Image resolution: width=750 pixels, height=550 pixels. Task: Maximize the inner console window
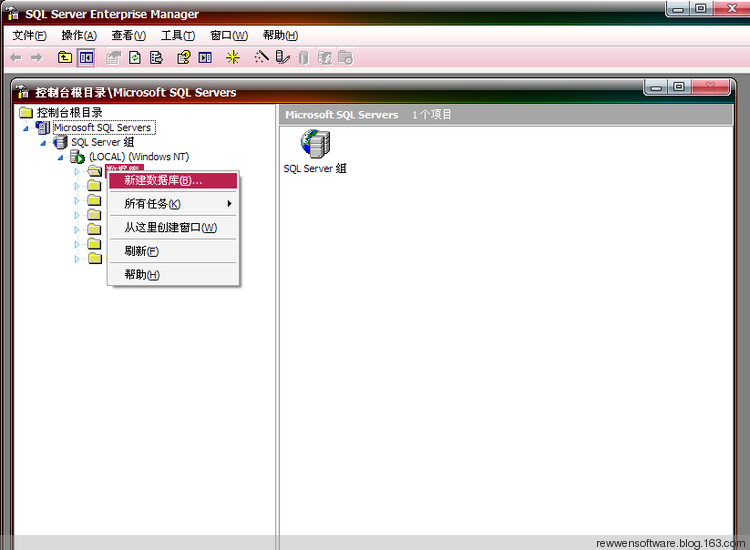[x=679, y=87]
